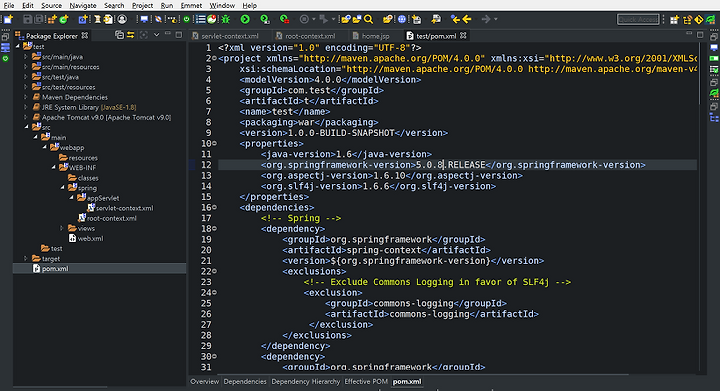Open the Help menu
The image size is (720, 391).
point(250,6)
